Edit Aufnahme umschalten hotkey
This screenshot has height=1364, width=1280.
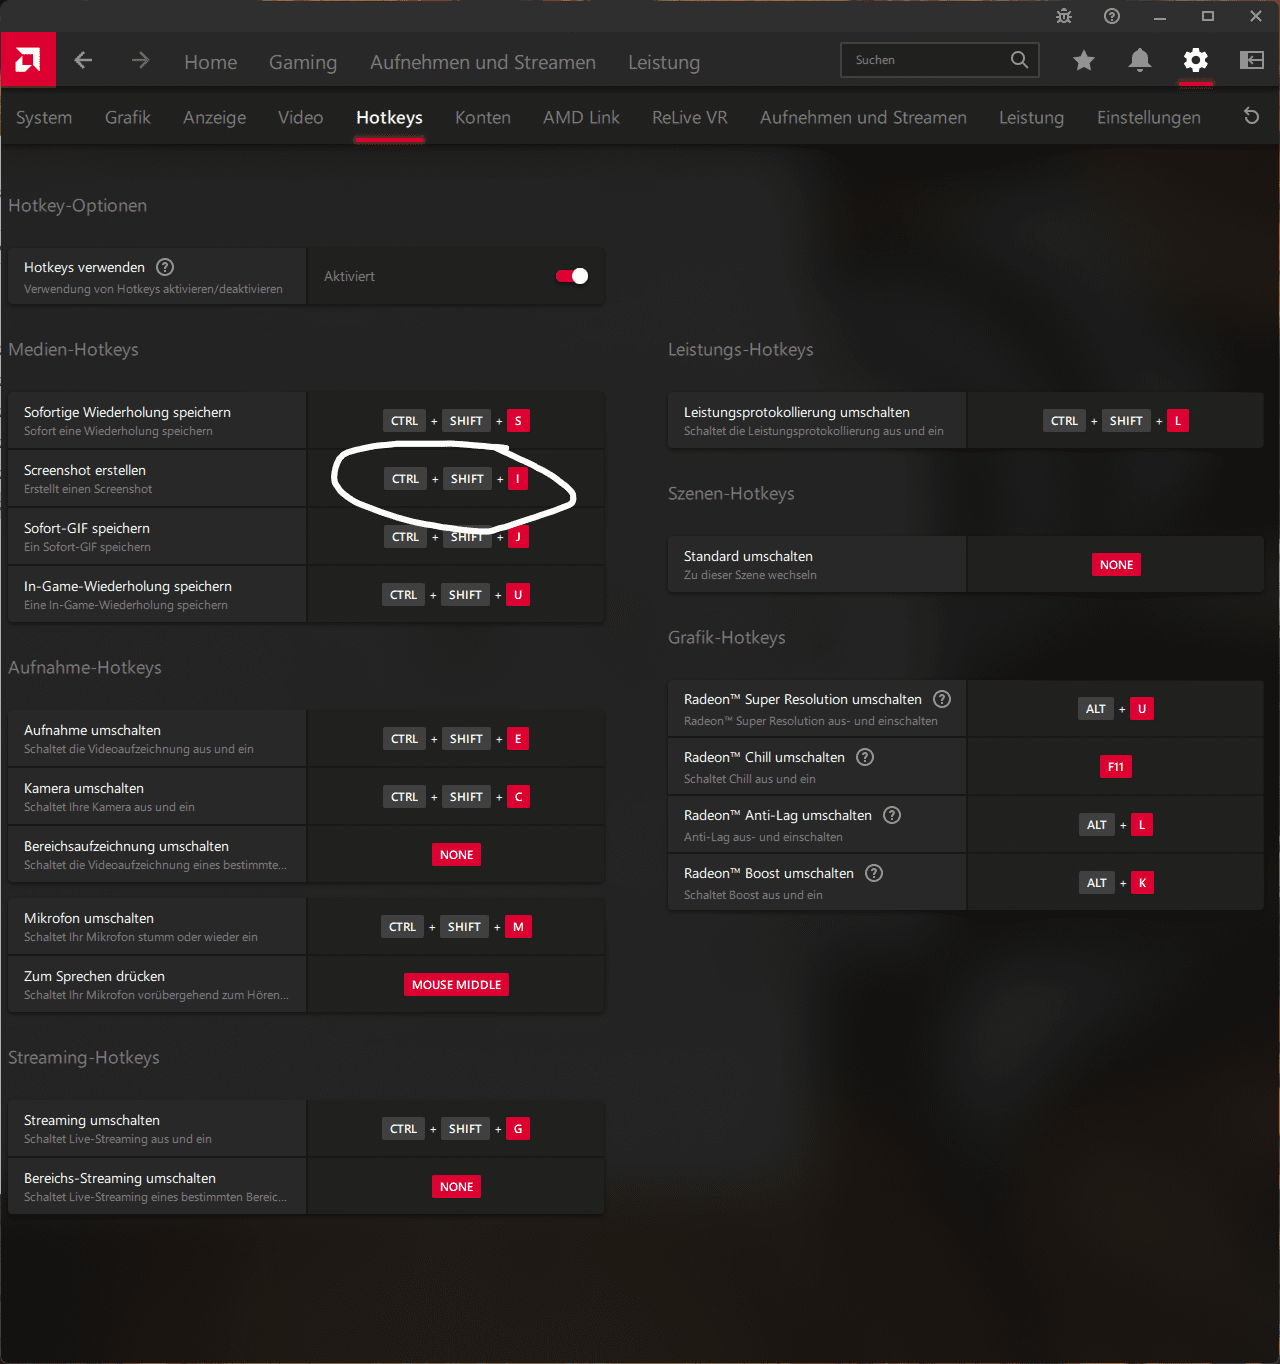point(456,739)
